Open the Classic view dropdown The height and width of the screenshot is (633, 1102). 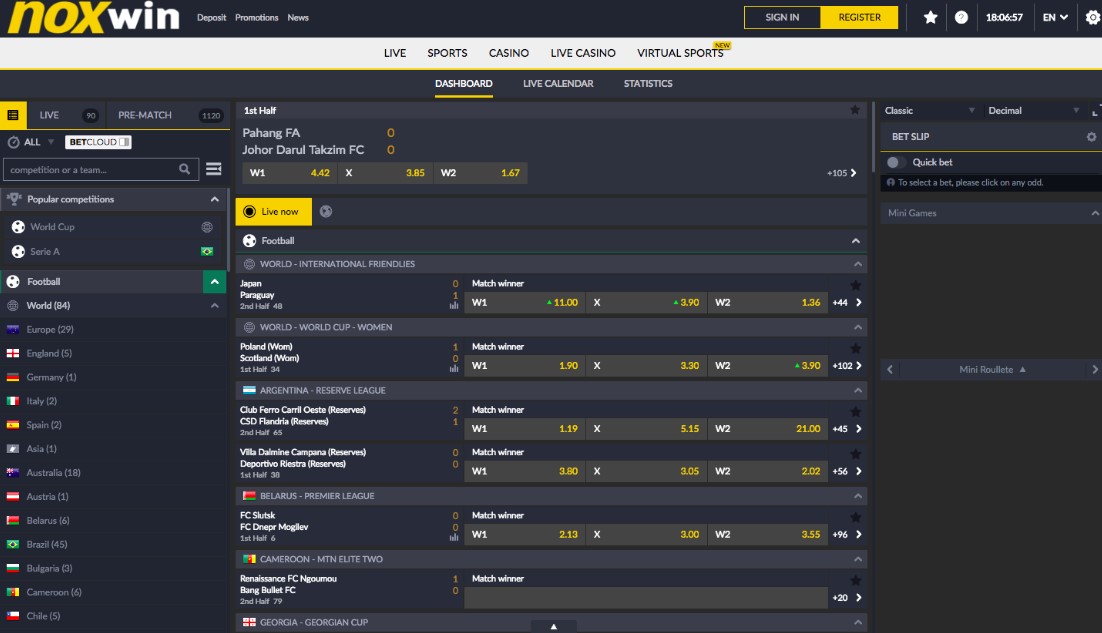[x=929, y=111]
